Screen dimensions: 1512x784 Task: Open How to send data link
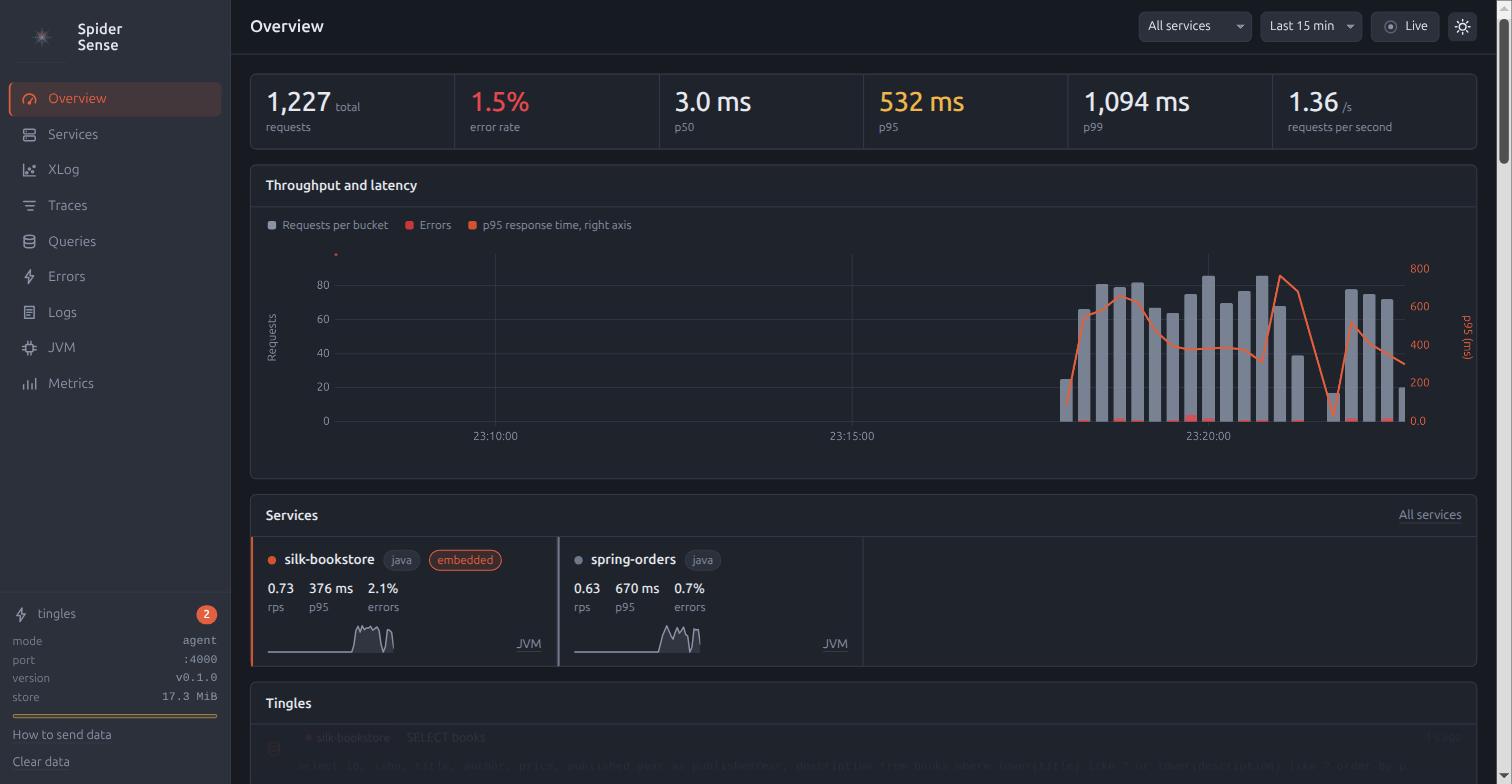click(x=62, y=735)
